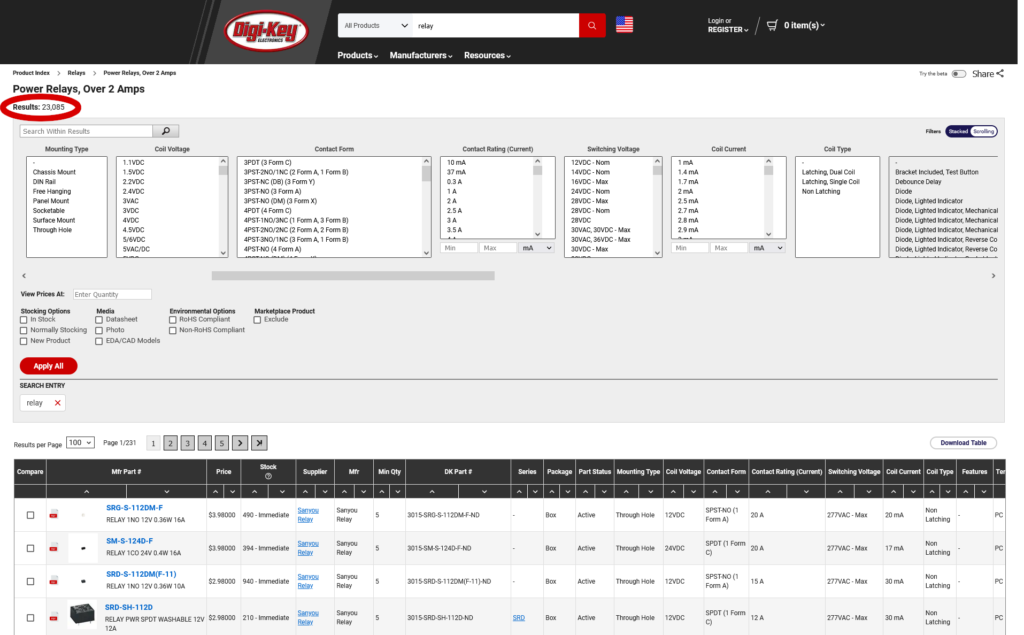Sort Coil Voltage column ascending

click(673, 491)
